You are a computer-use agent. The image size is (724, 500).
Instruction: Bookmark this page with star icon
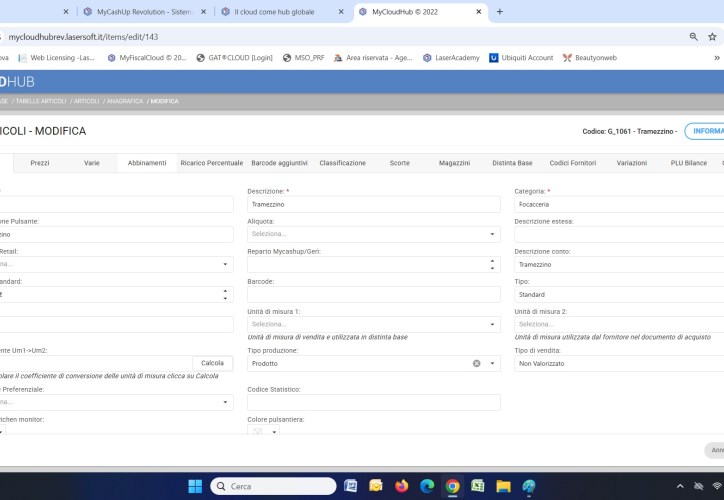[x=716, y=35]
